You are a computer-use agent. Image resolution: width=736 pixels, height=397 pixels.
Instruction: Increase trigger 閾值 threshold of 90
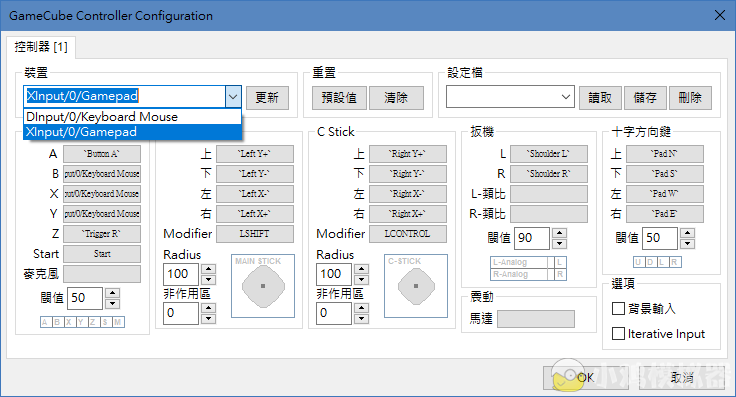pos(559,233)
